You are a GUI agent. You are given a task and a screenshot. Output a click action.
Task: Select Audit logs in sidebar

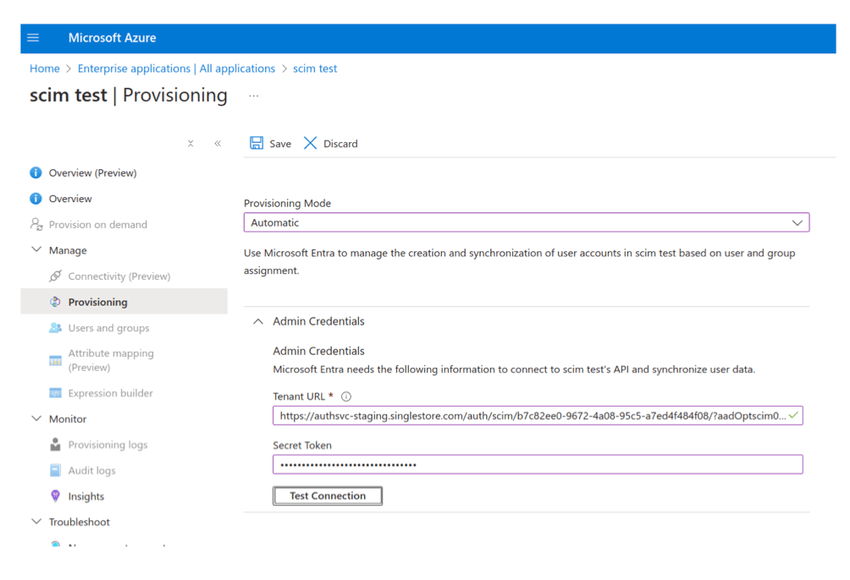click(x=91, y=470)
